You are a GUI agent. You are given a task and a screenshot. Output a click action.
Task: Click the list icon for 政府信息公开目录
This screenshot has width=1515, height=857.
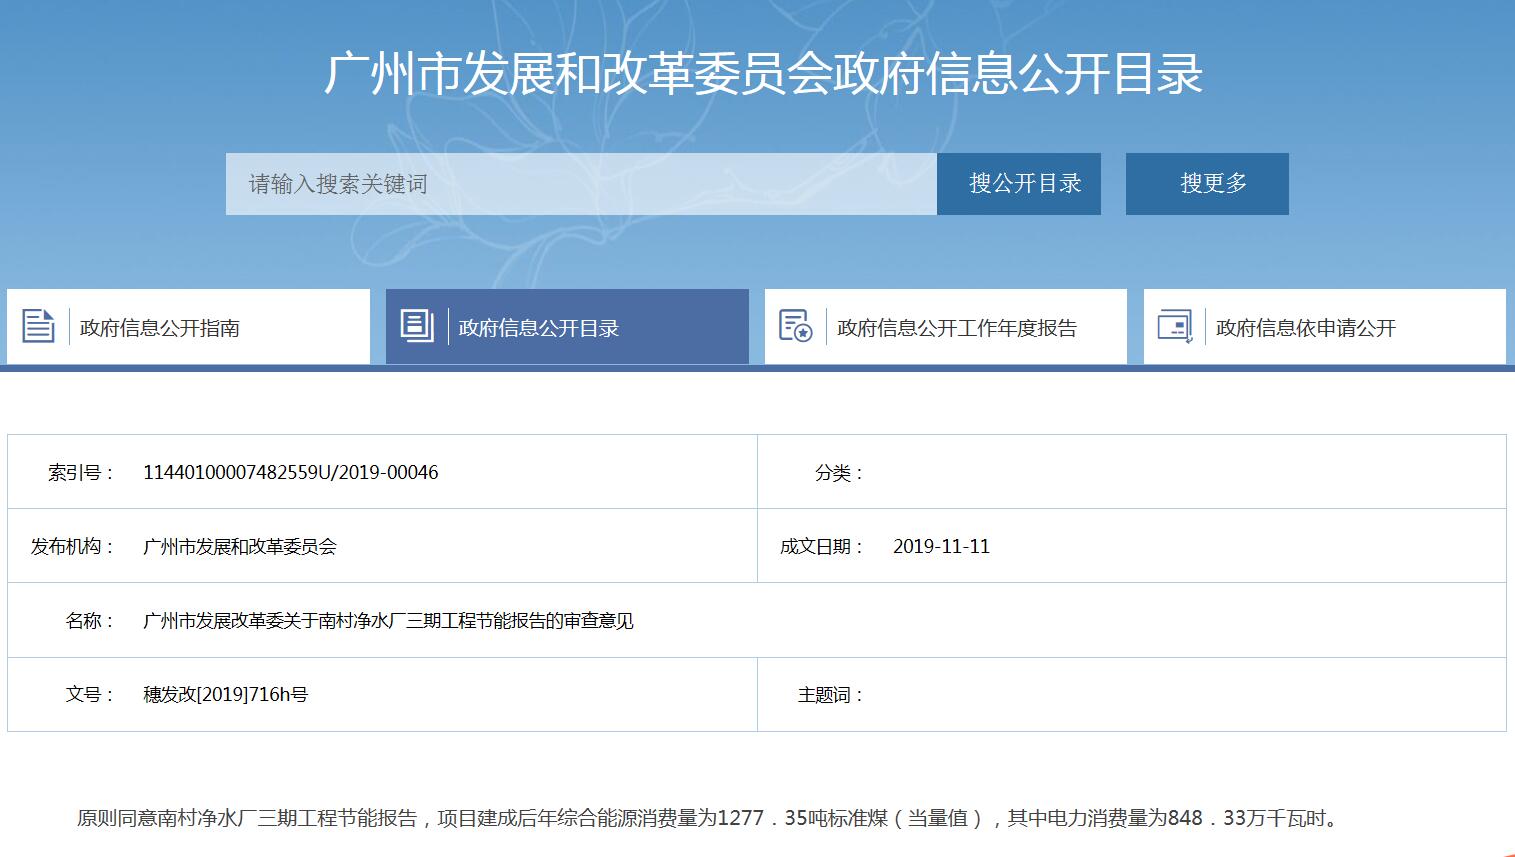click(417, 326)
